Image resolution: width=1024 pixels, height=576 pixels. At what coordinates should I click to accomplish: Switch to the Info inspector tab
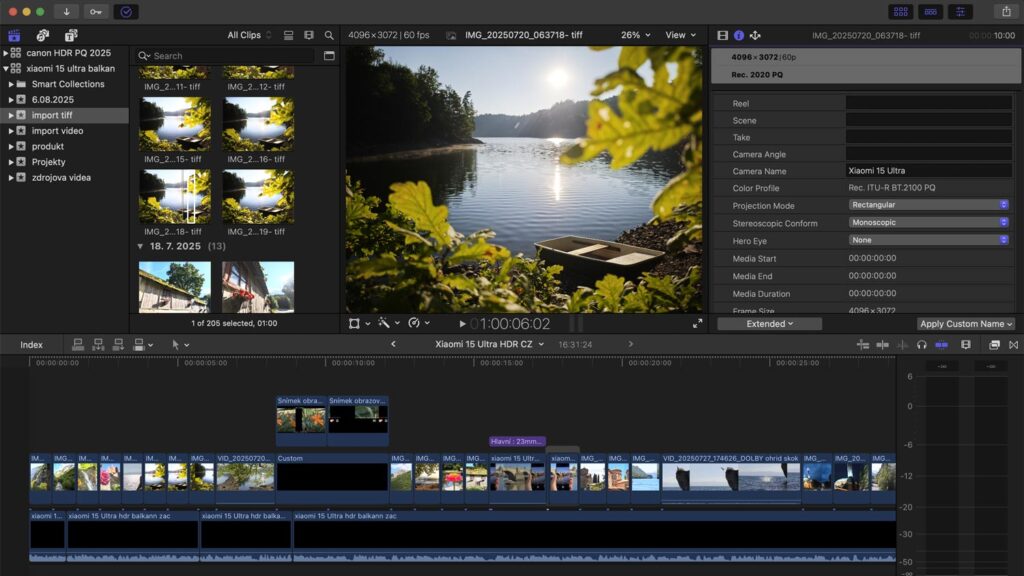coord(737,33)
